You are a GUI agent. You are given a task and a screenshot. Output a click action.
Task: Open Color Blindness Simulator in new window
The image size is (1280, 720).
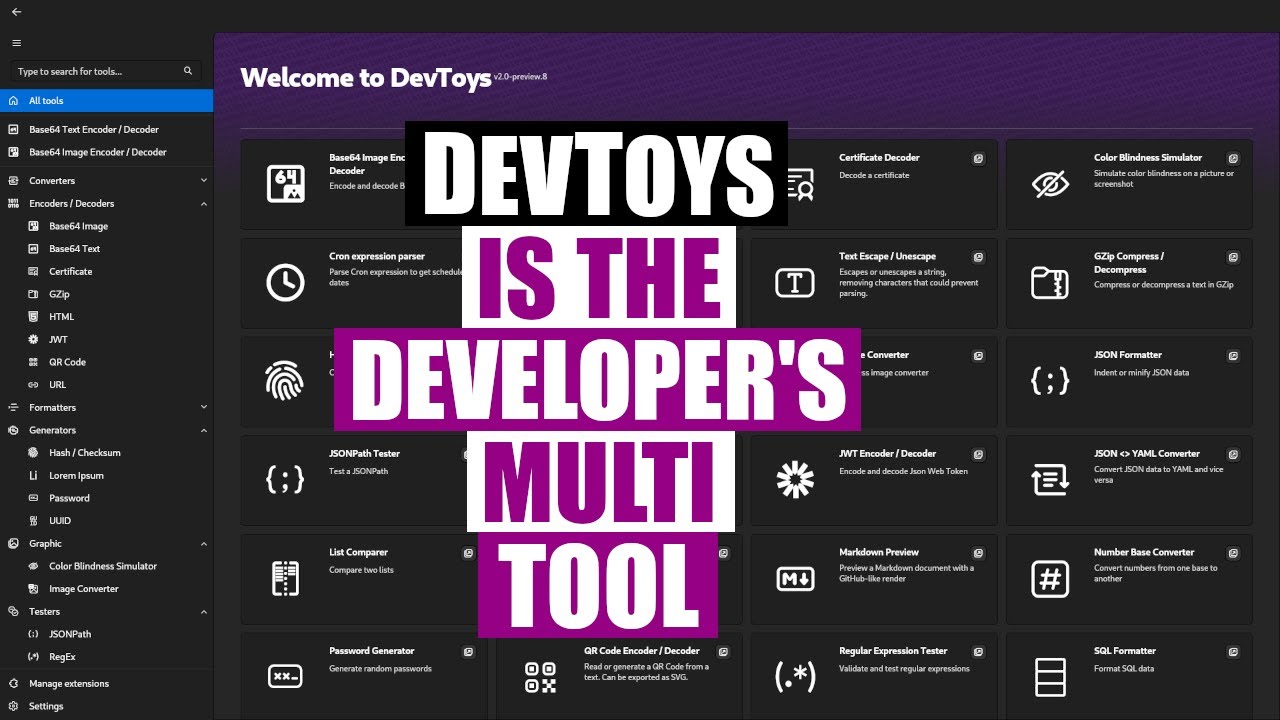click(x=1234, y=158)
